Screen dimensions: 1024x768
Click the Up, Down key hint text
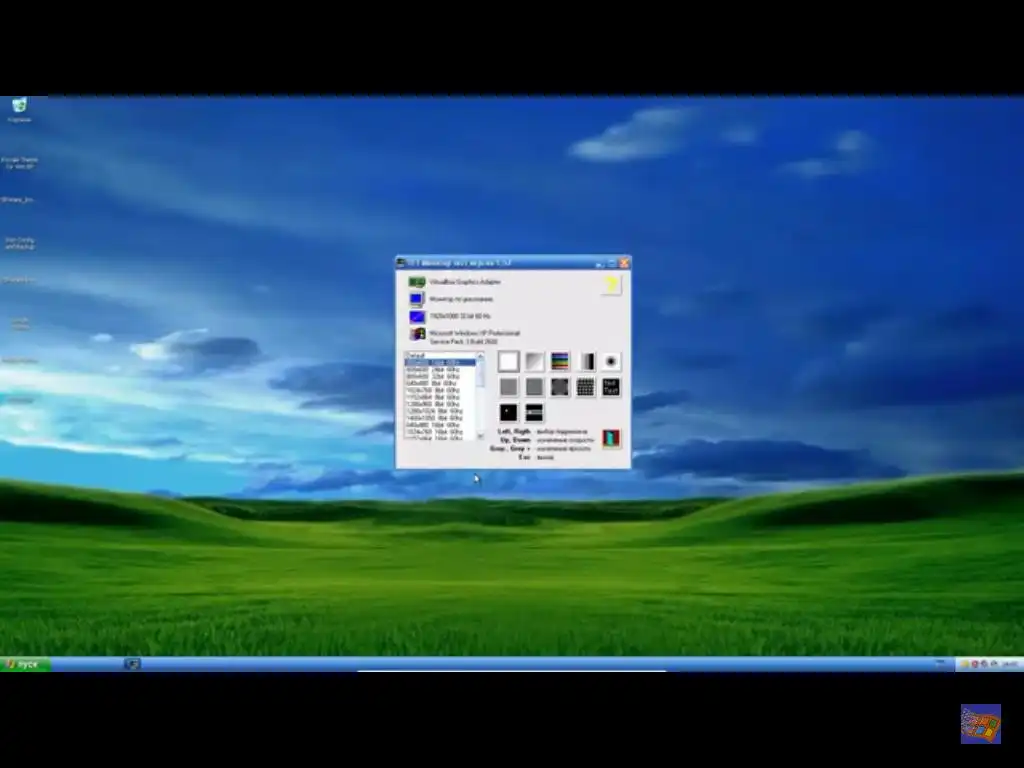click(x=516, y=440)
